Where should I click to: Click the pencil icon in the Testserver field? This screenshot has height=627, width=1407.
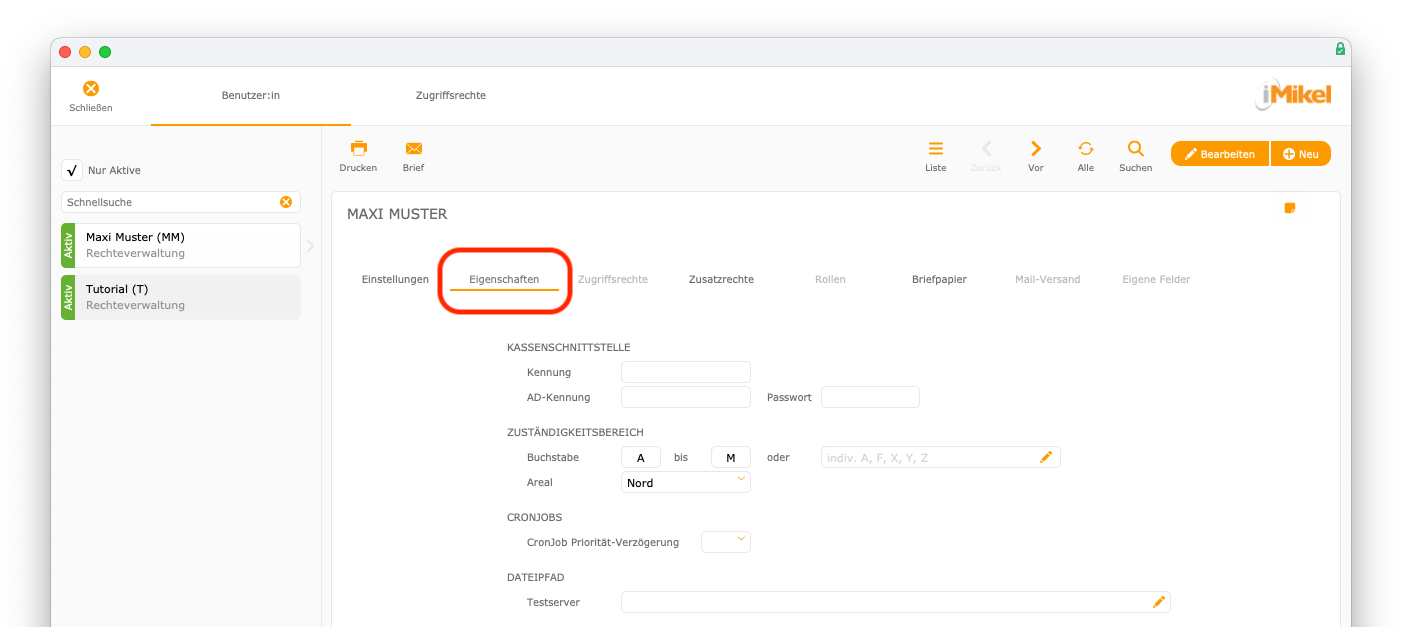point(1159,602)
